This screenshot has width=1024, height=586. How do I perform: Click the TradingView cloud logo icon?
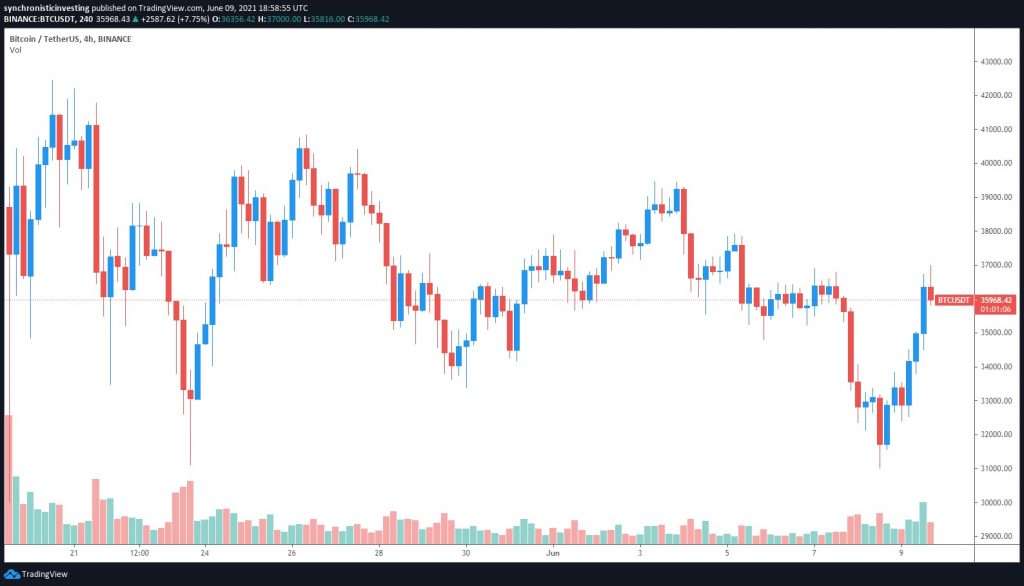coord(11,574)
